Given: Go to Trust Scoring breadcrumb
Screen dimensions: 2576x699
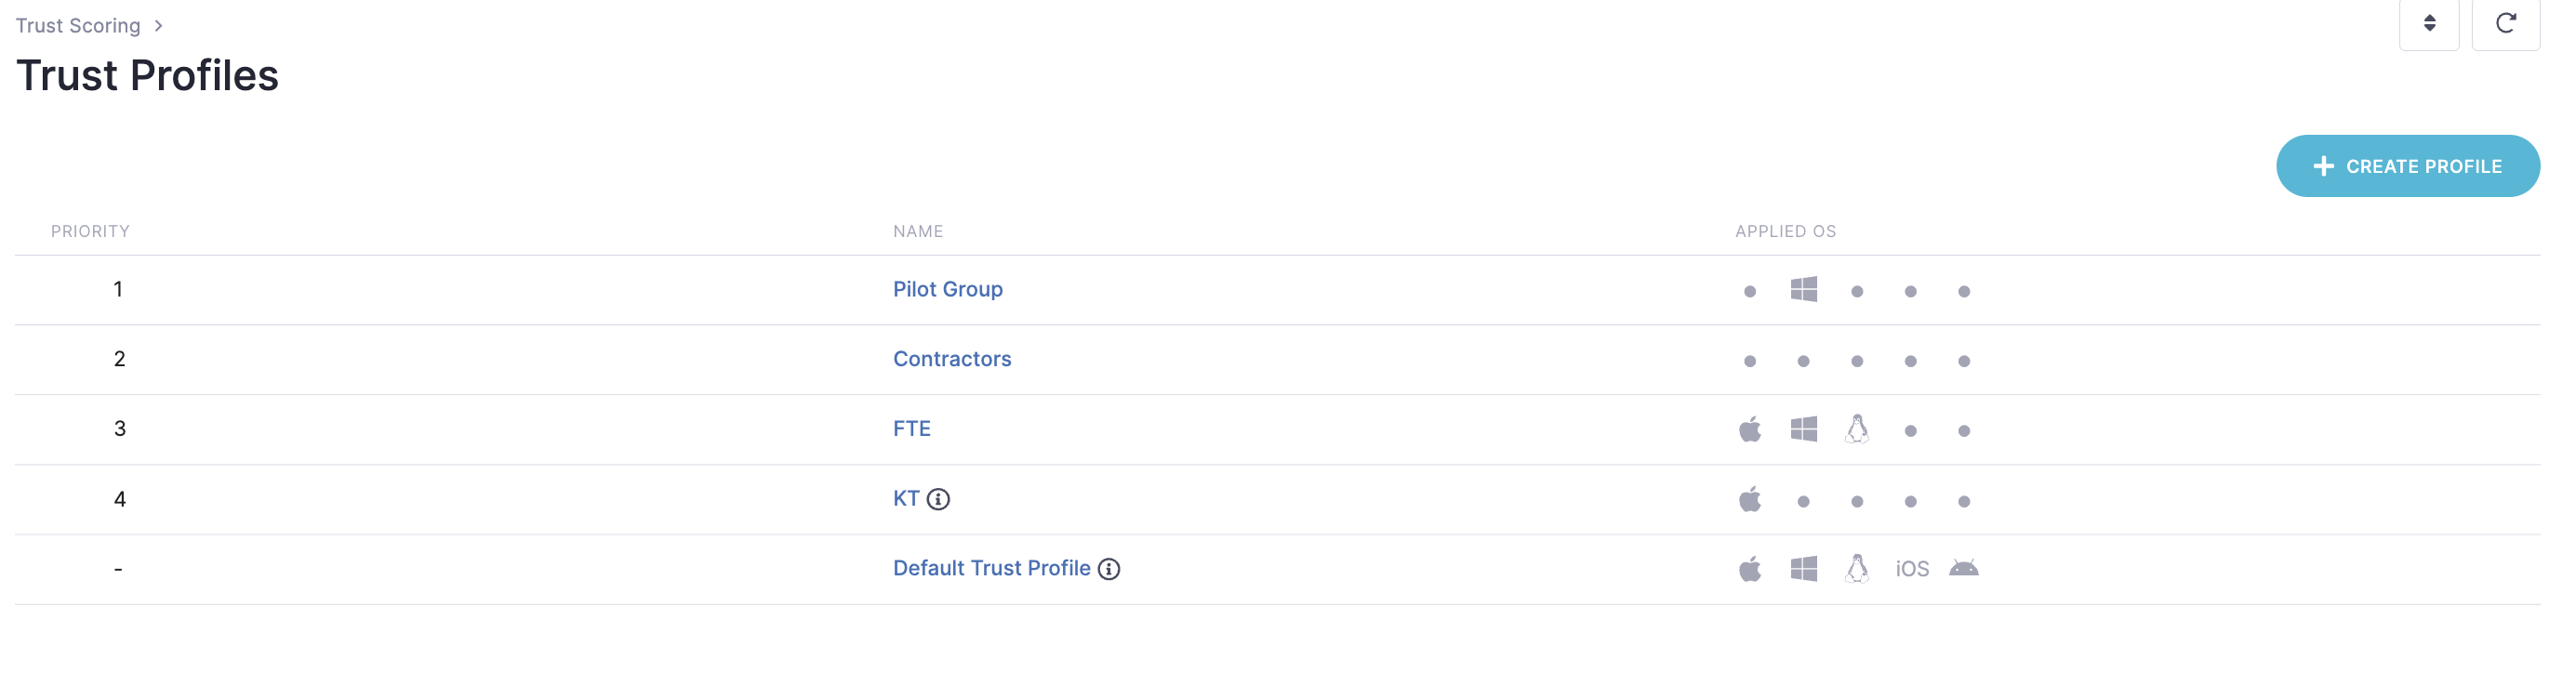Looking at the screenshot, I should point(78,26).
